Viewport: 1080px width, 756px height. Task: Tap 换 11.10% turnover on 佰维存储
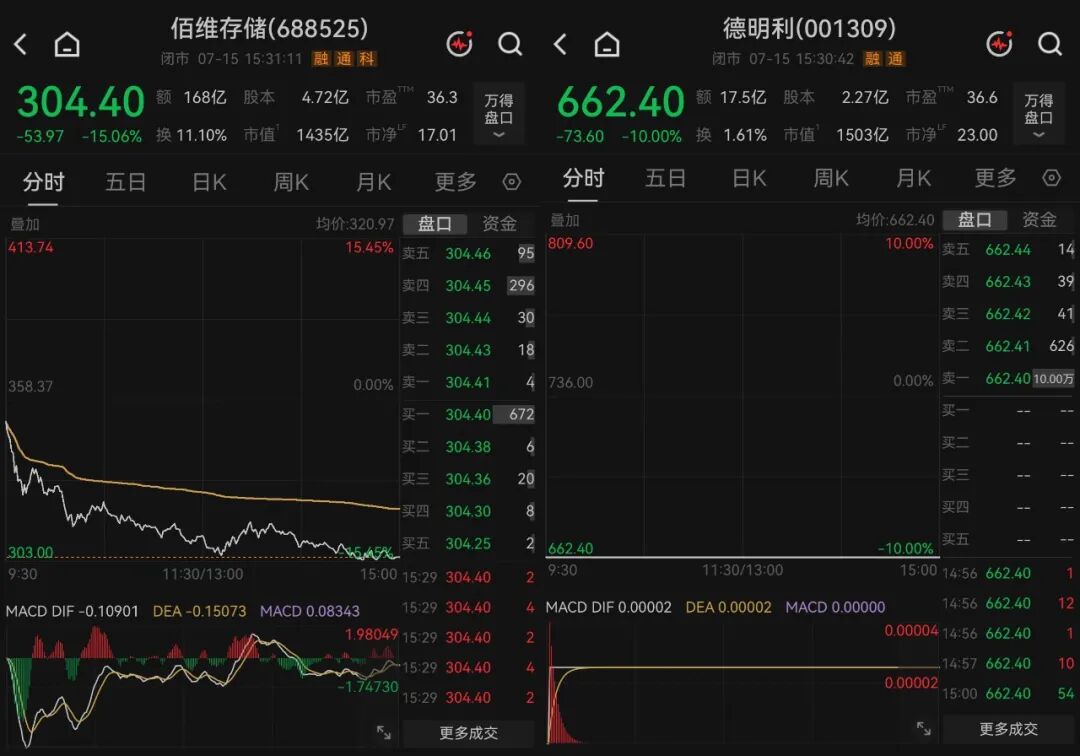pyautogui.click(x=191, y=135)
